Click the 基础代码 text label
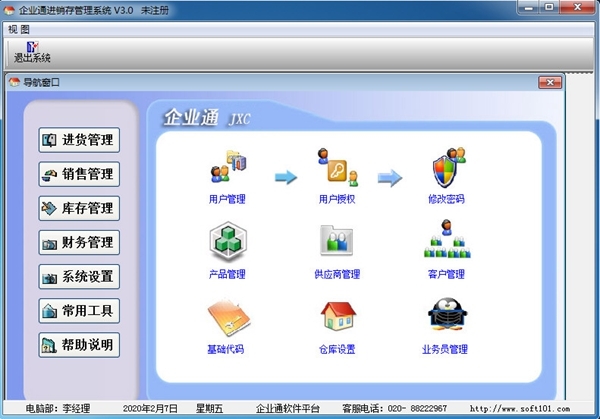 (x=226, y=349)
